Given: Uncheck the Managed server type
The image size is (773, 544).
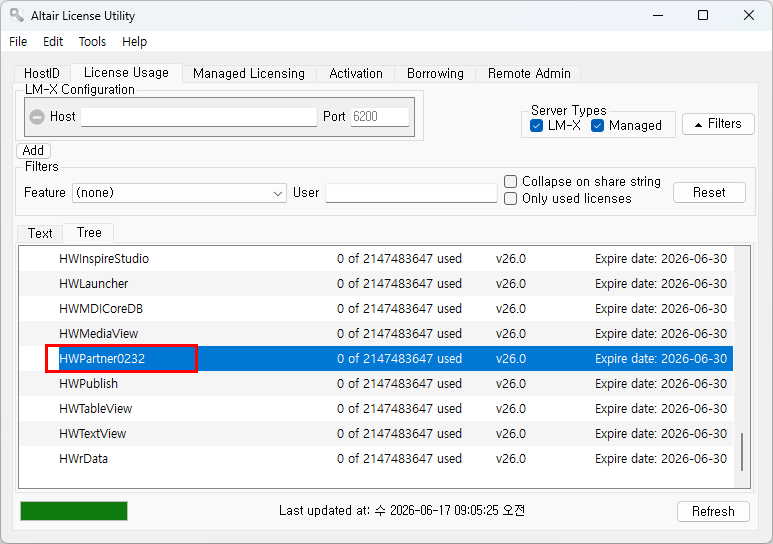Looking at the screenshot, I should tap(597, 126).
